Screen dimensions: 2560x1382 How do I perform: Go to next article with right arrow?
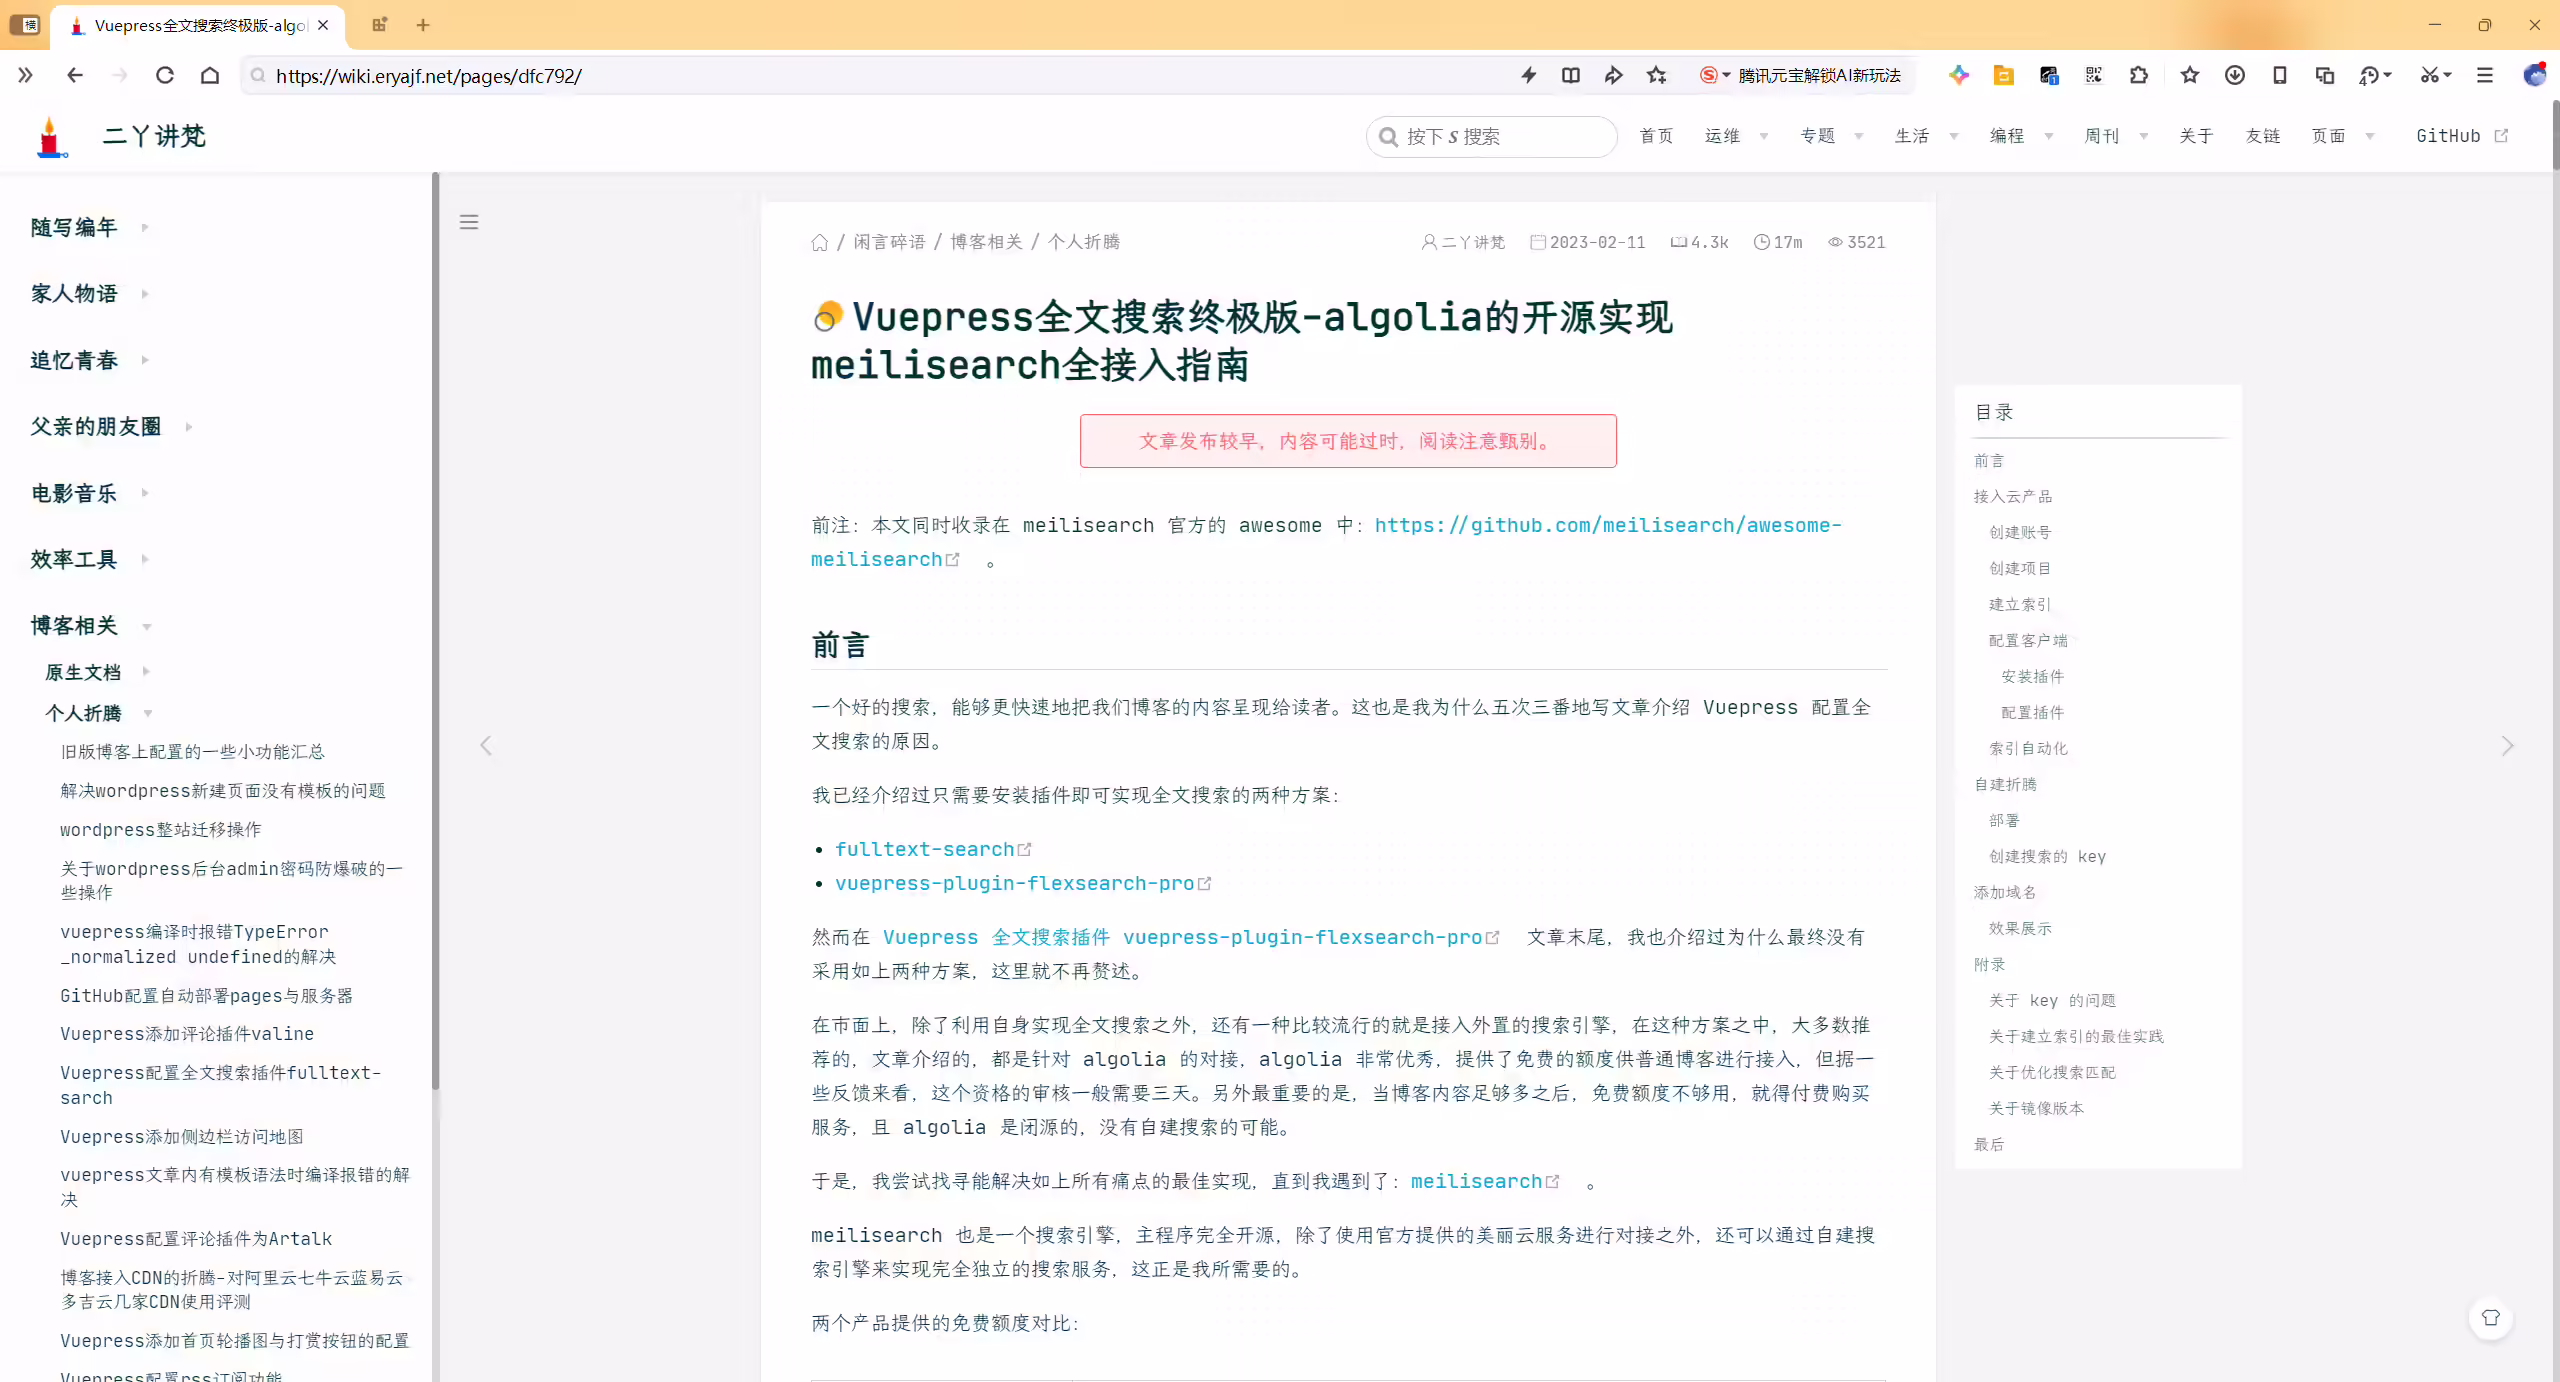2507,746
